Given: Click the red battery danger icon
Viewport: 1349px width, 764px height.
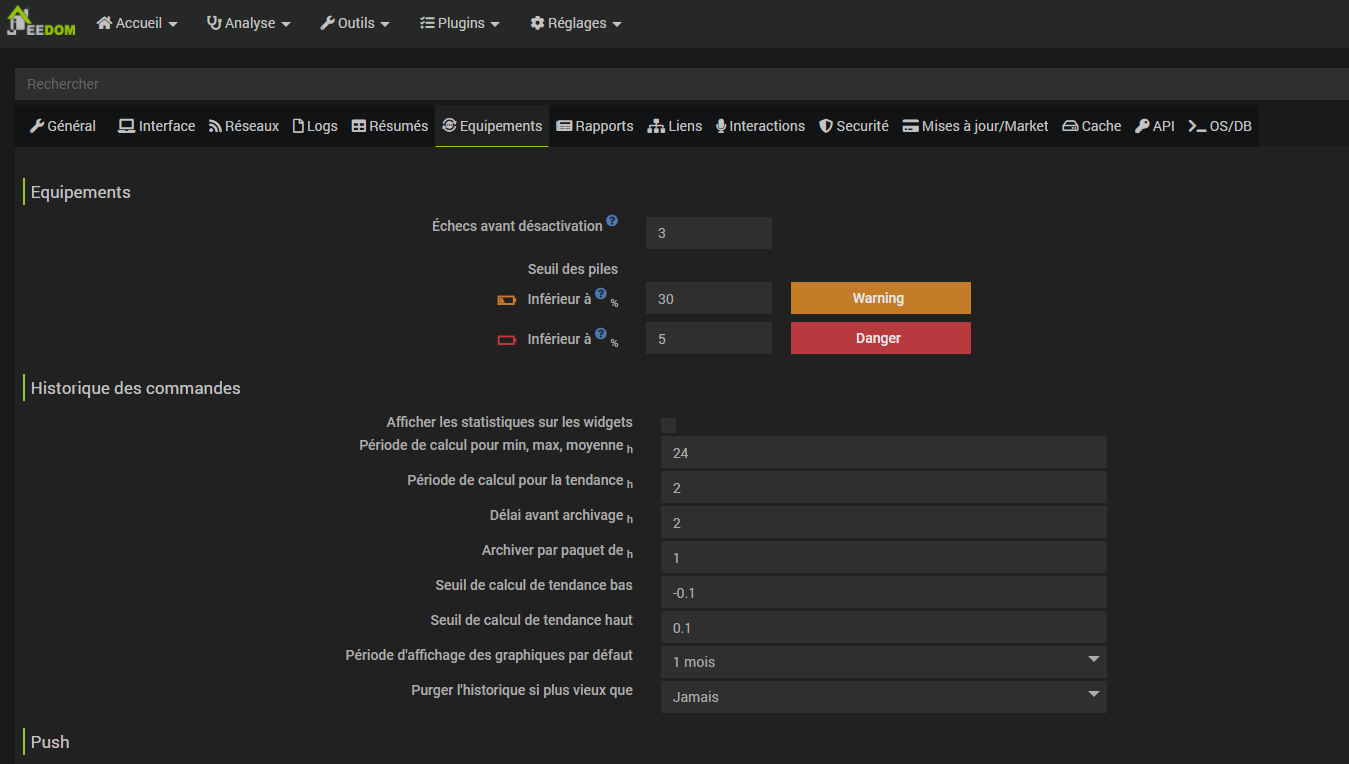Looking at the screenshot, I should click(507, 340).
